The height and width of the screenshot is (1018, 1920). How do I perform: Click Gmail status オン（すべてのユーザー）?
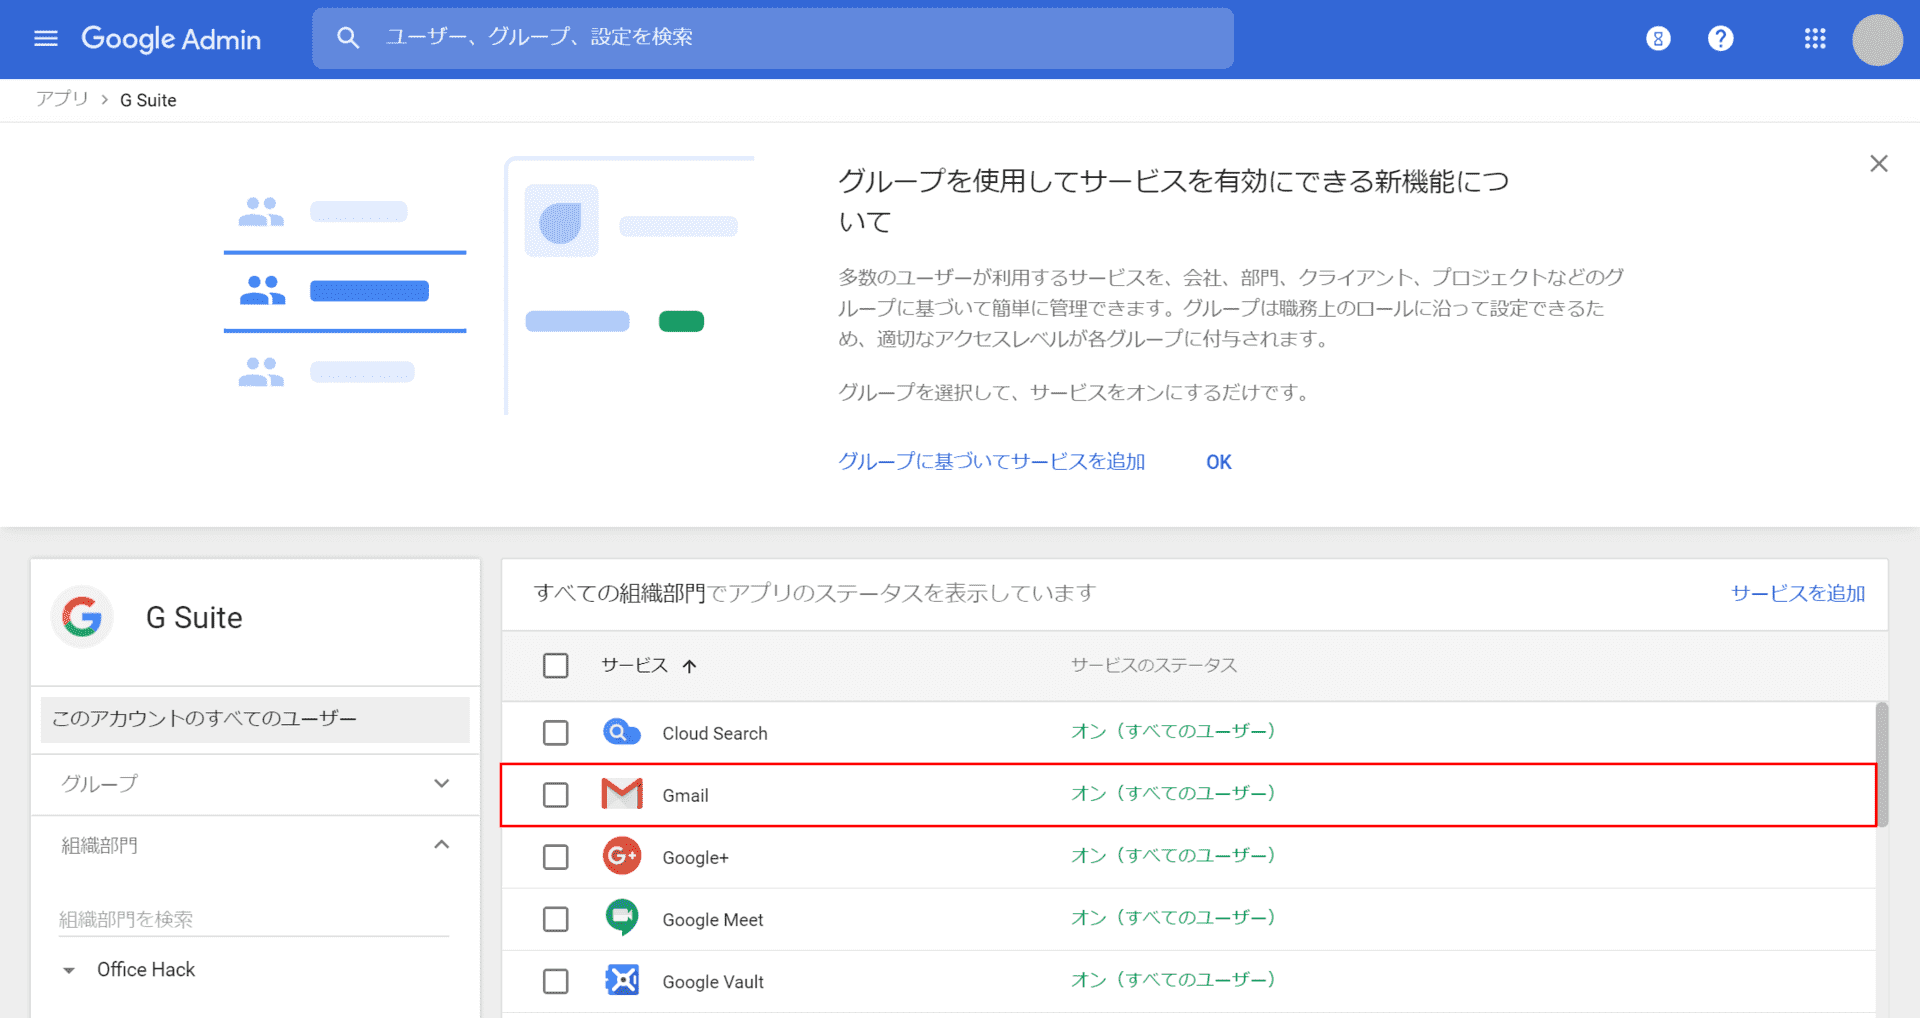[1174, 793]
